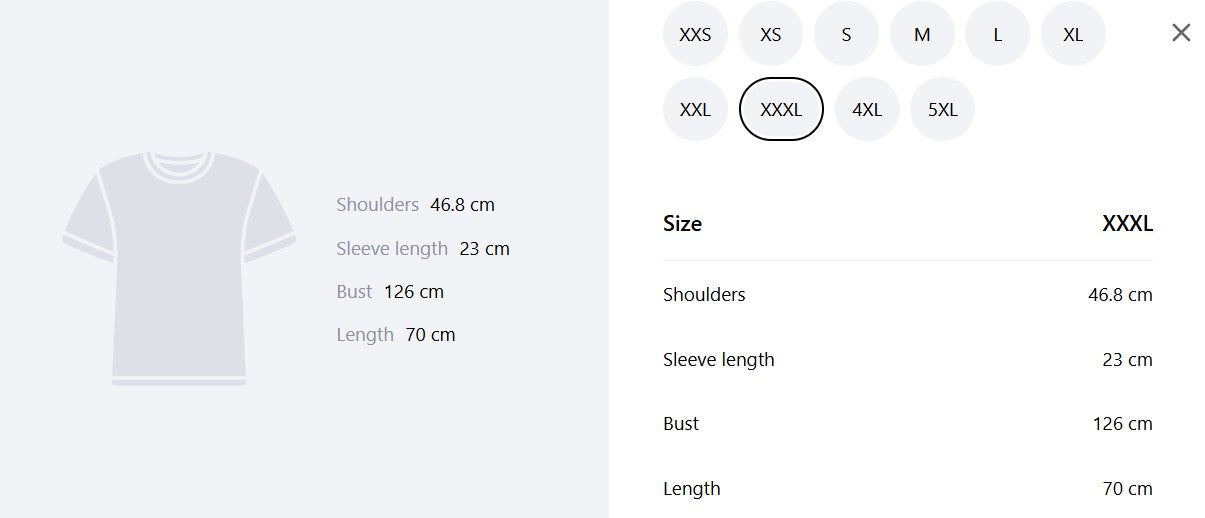Click the Shoulders row in the size table
Image resolution: width=1205 pixels, height=518 pixels.
click(908, 295)
